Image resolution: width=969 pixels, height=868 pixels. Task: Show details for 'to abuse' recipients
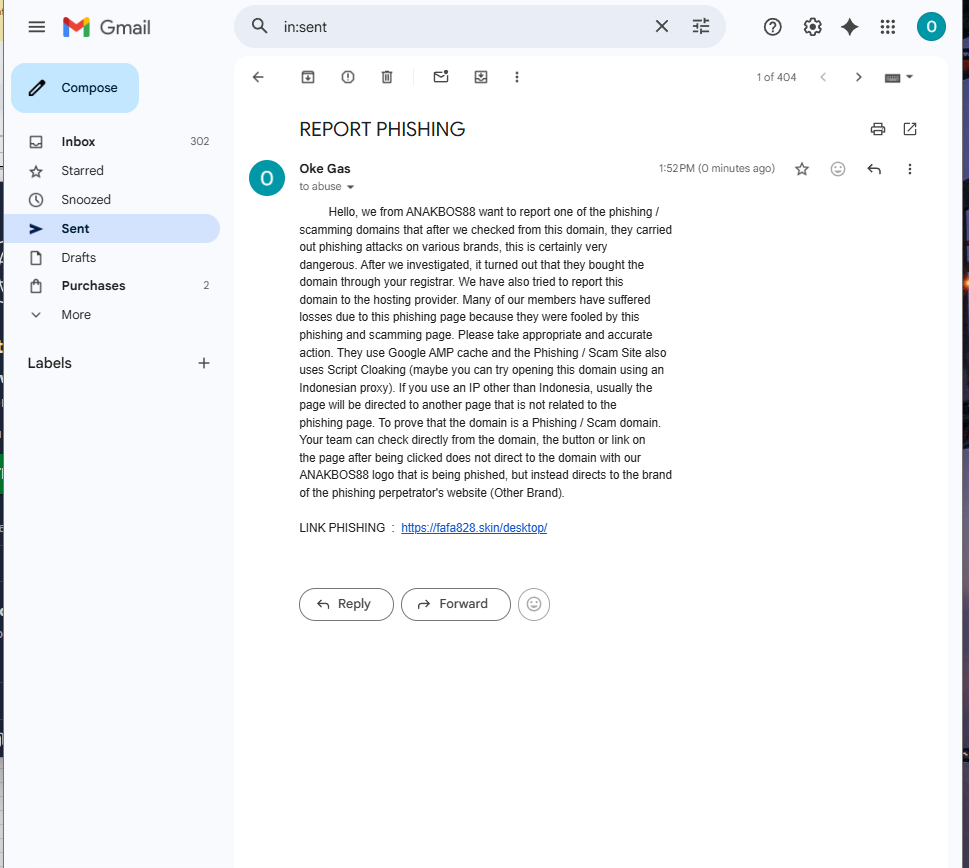[x=350, y=187]
